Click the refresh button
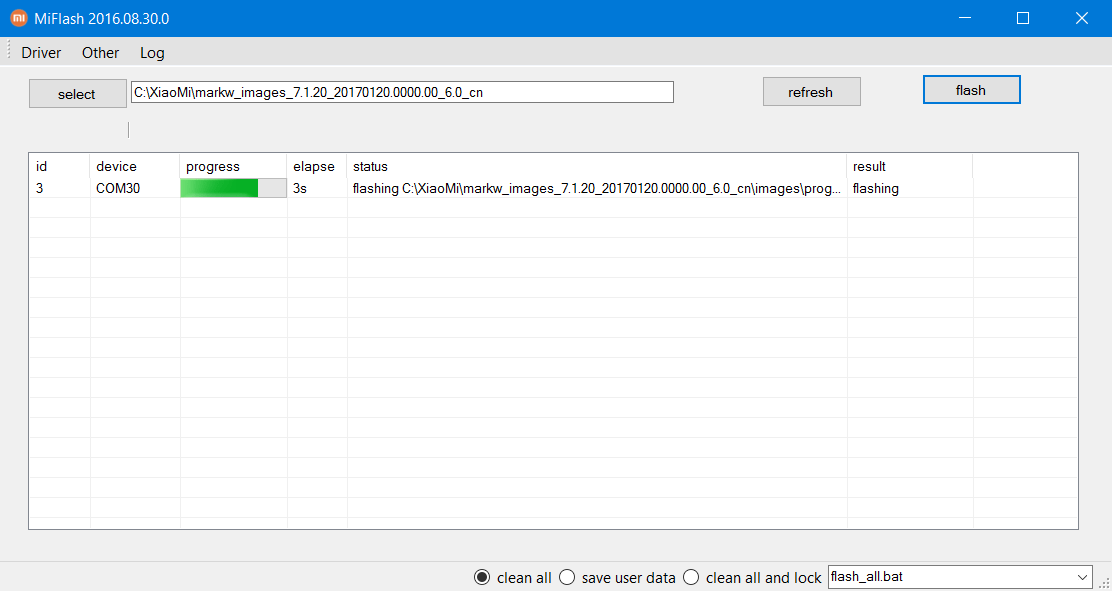The width and height of the screenshot is (1112, 591). tap(811, 92)
